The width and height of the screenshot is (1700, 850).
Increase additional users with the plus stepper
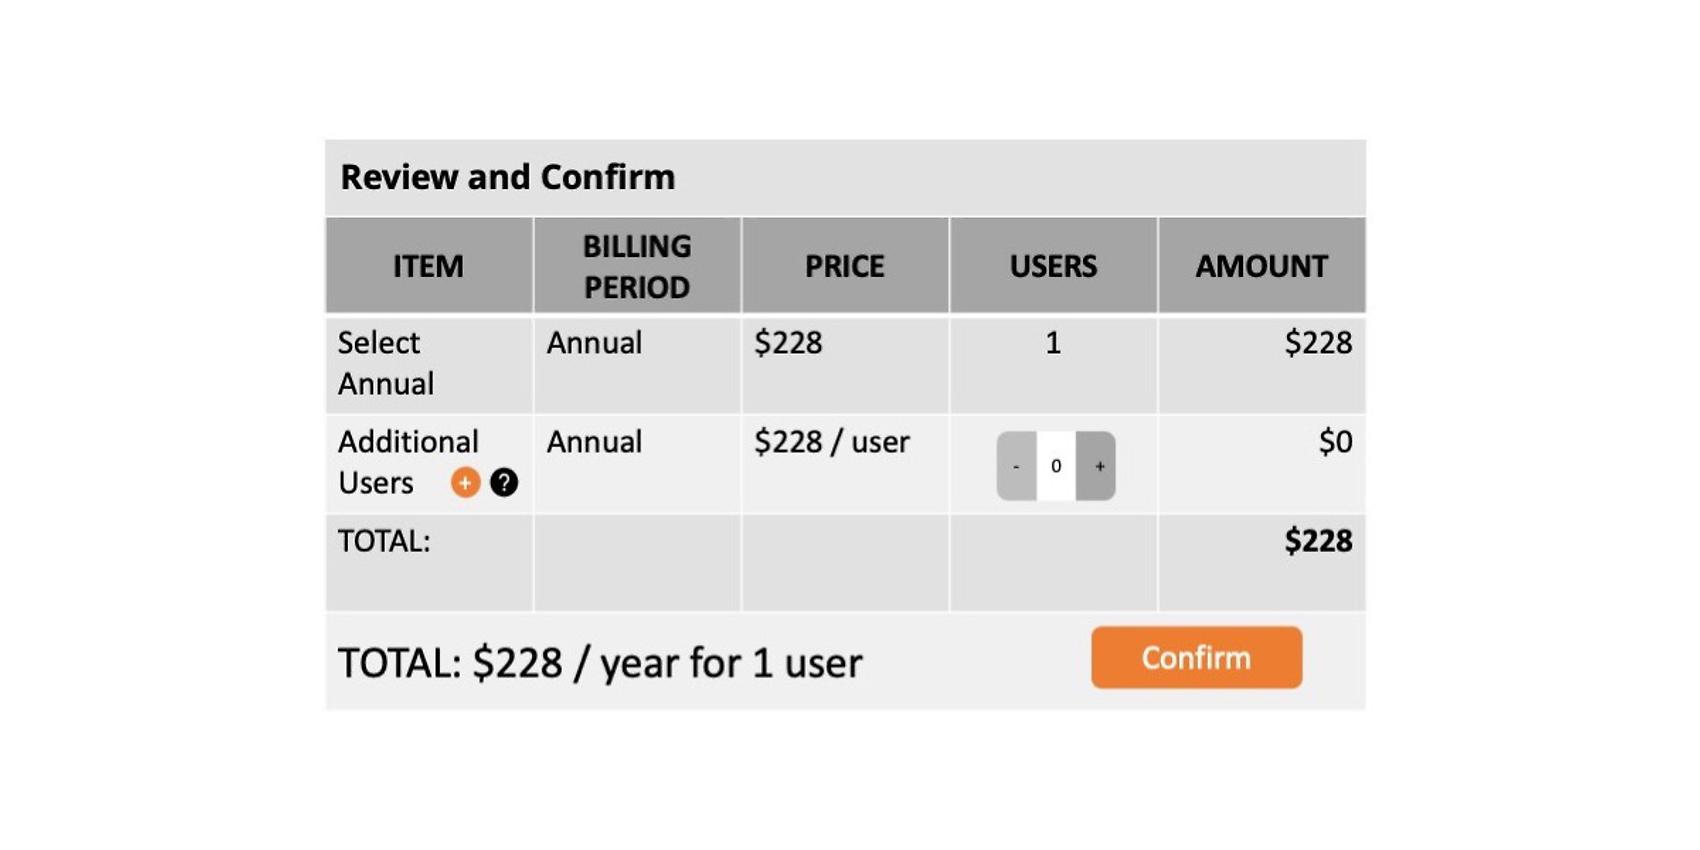1096,466
